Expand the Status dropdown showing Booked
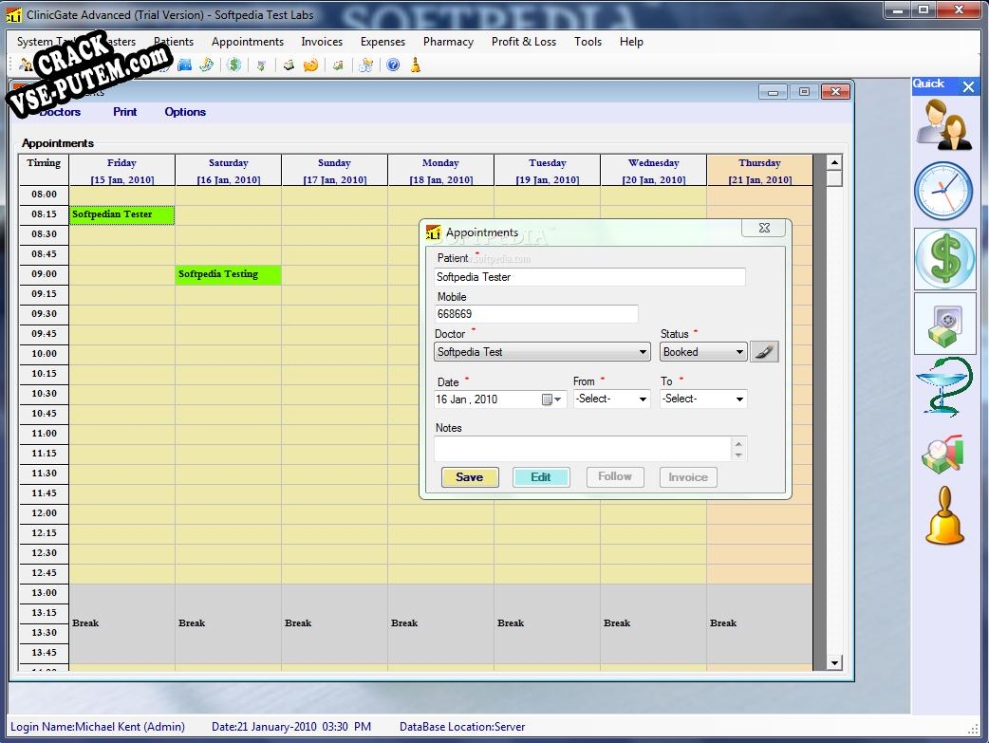Viewport: 989px width, 743px height. tap(739, 352)
